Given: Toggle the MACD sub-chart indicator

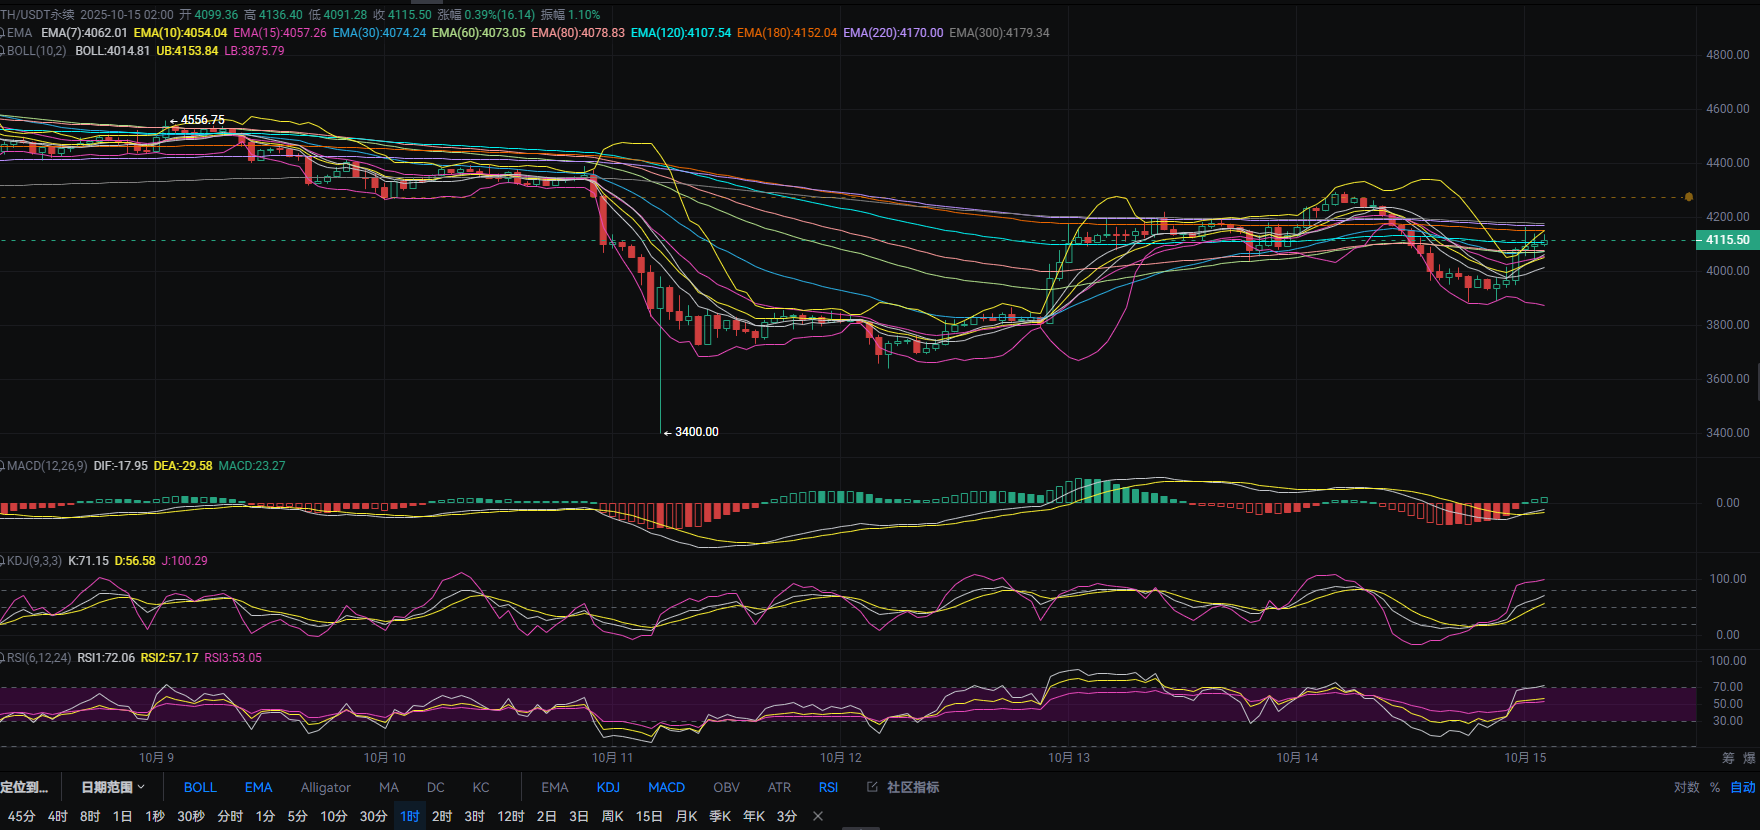Looking at the screenshot, I should (x=666, y=787).
